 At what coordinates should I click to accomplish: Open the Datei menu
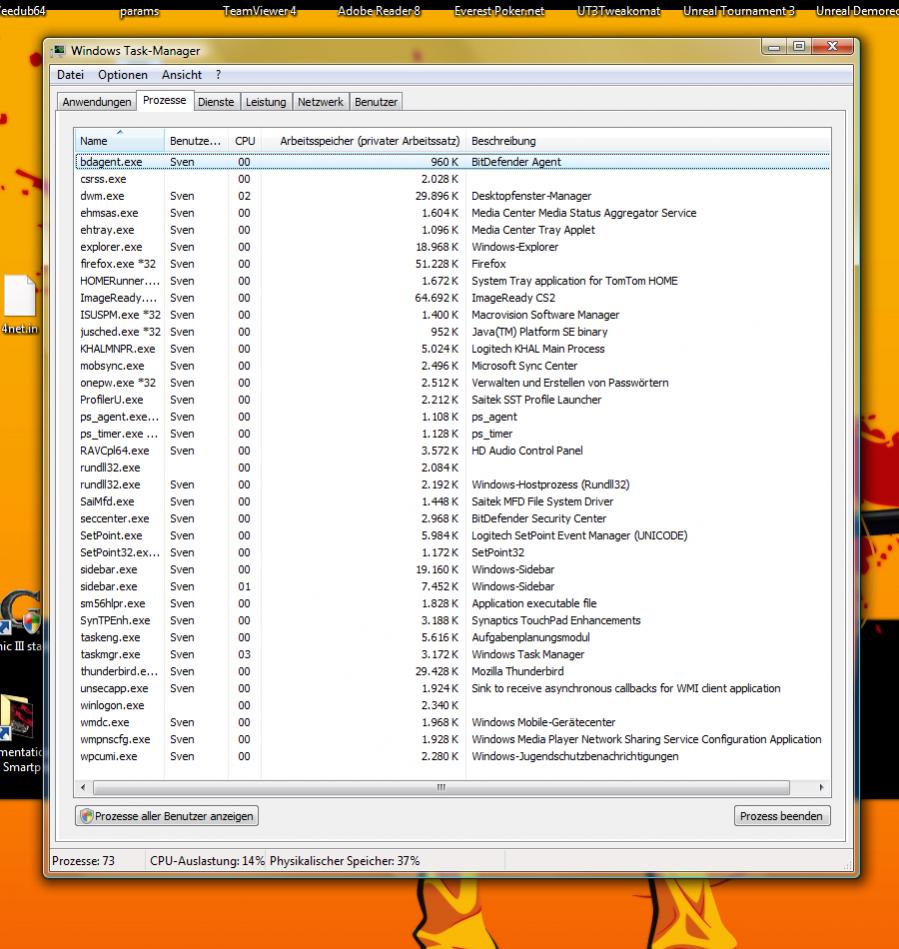(70, 74)
